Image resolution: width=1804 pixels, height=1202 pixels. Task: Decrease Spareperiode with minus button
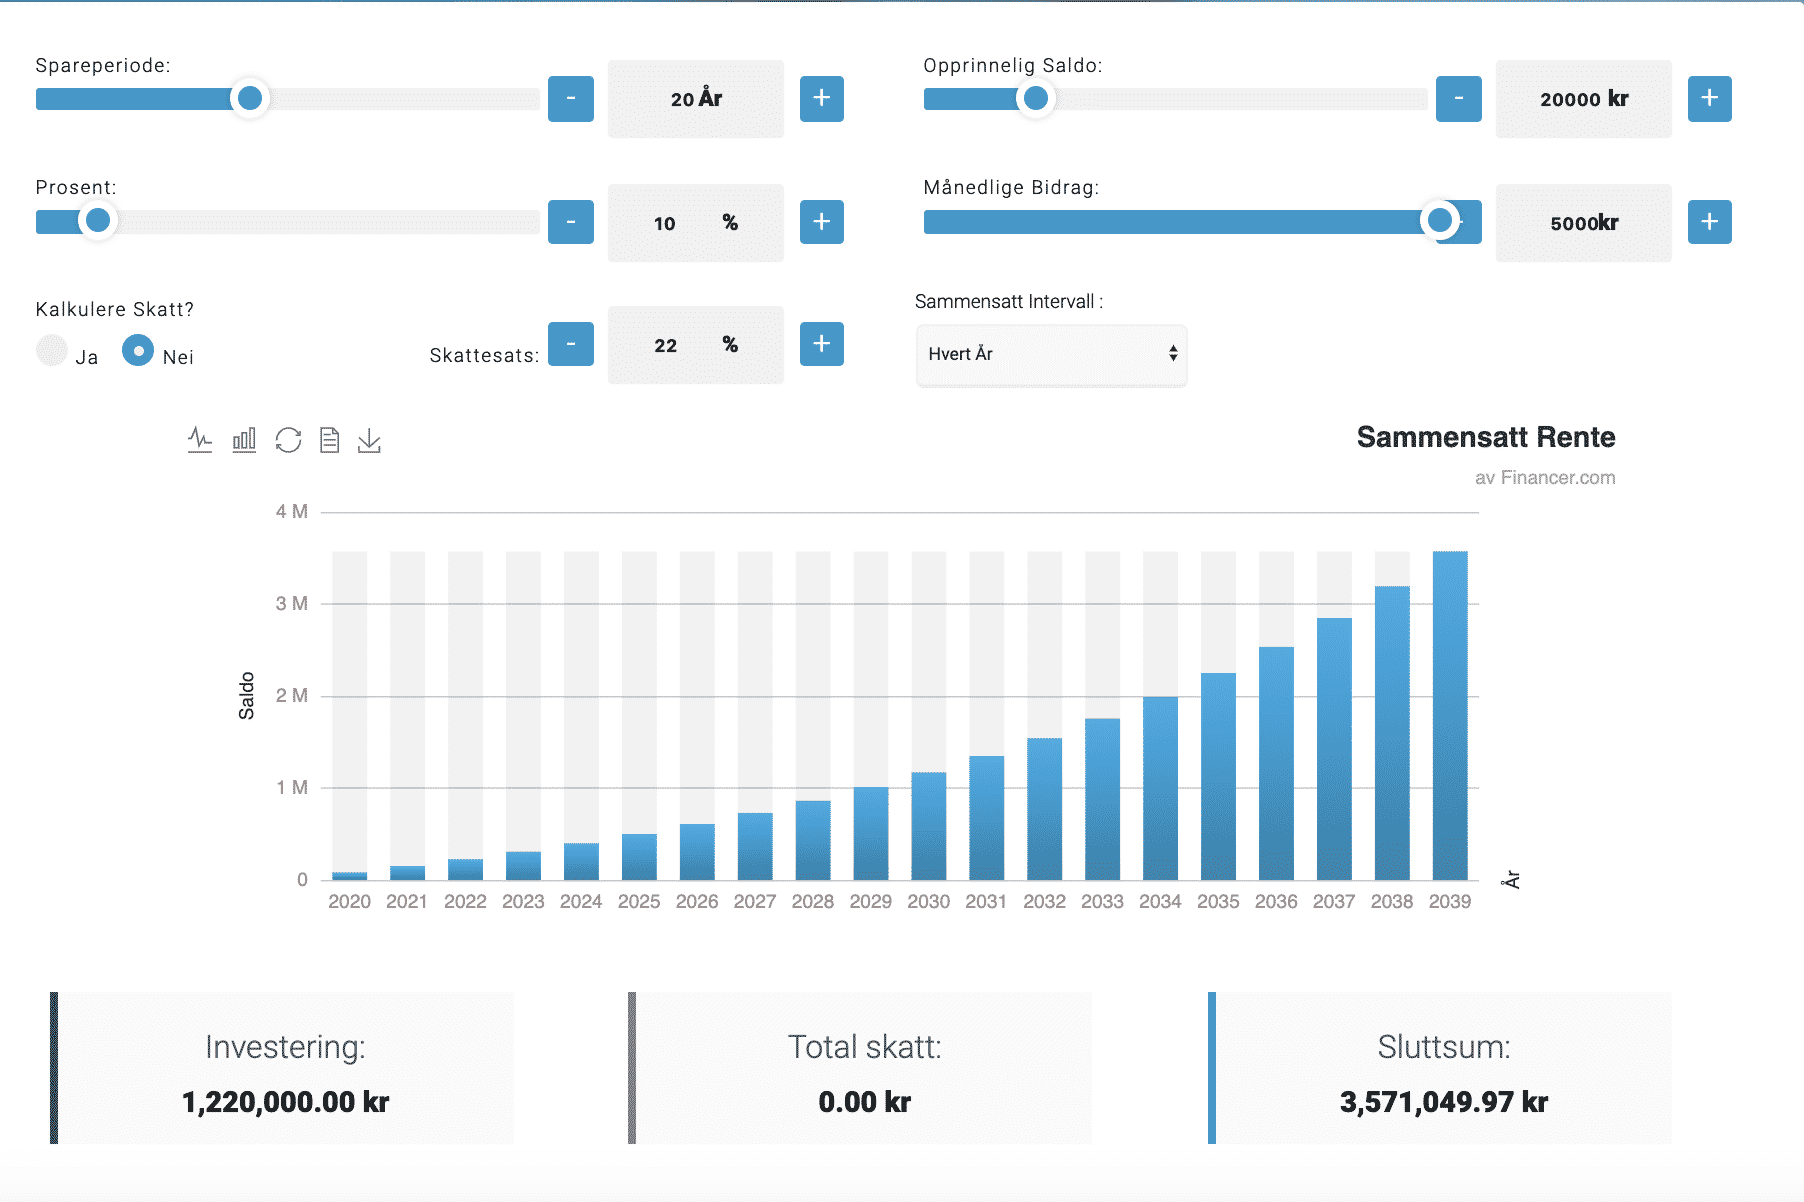pyautogui.click(x=570, y=99)
